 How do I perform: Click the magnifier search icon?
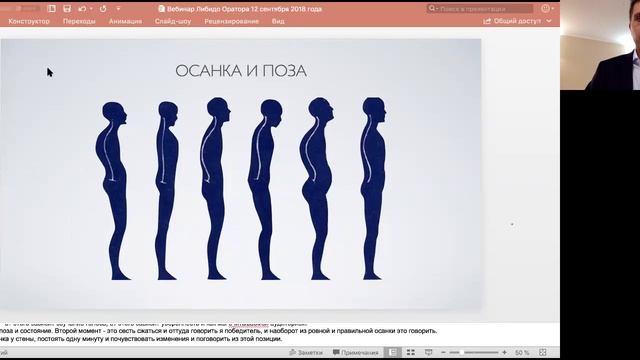point(432,9)
